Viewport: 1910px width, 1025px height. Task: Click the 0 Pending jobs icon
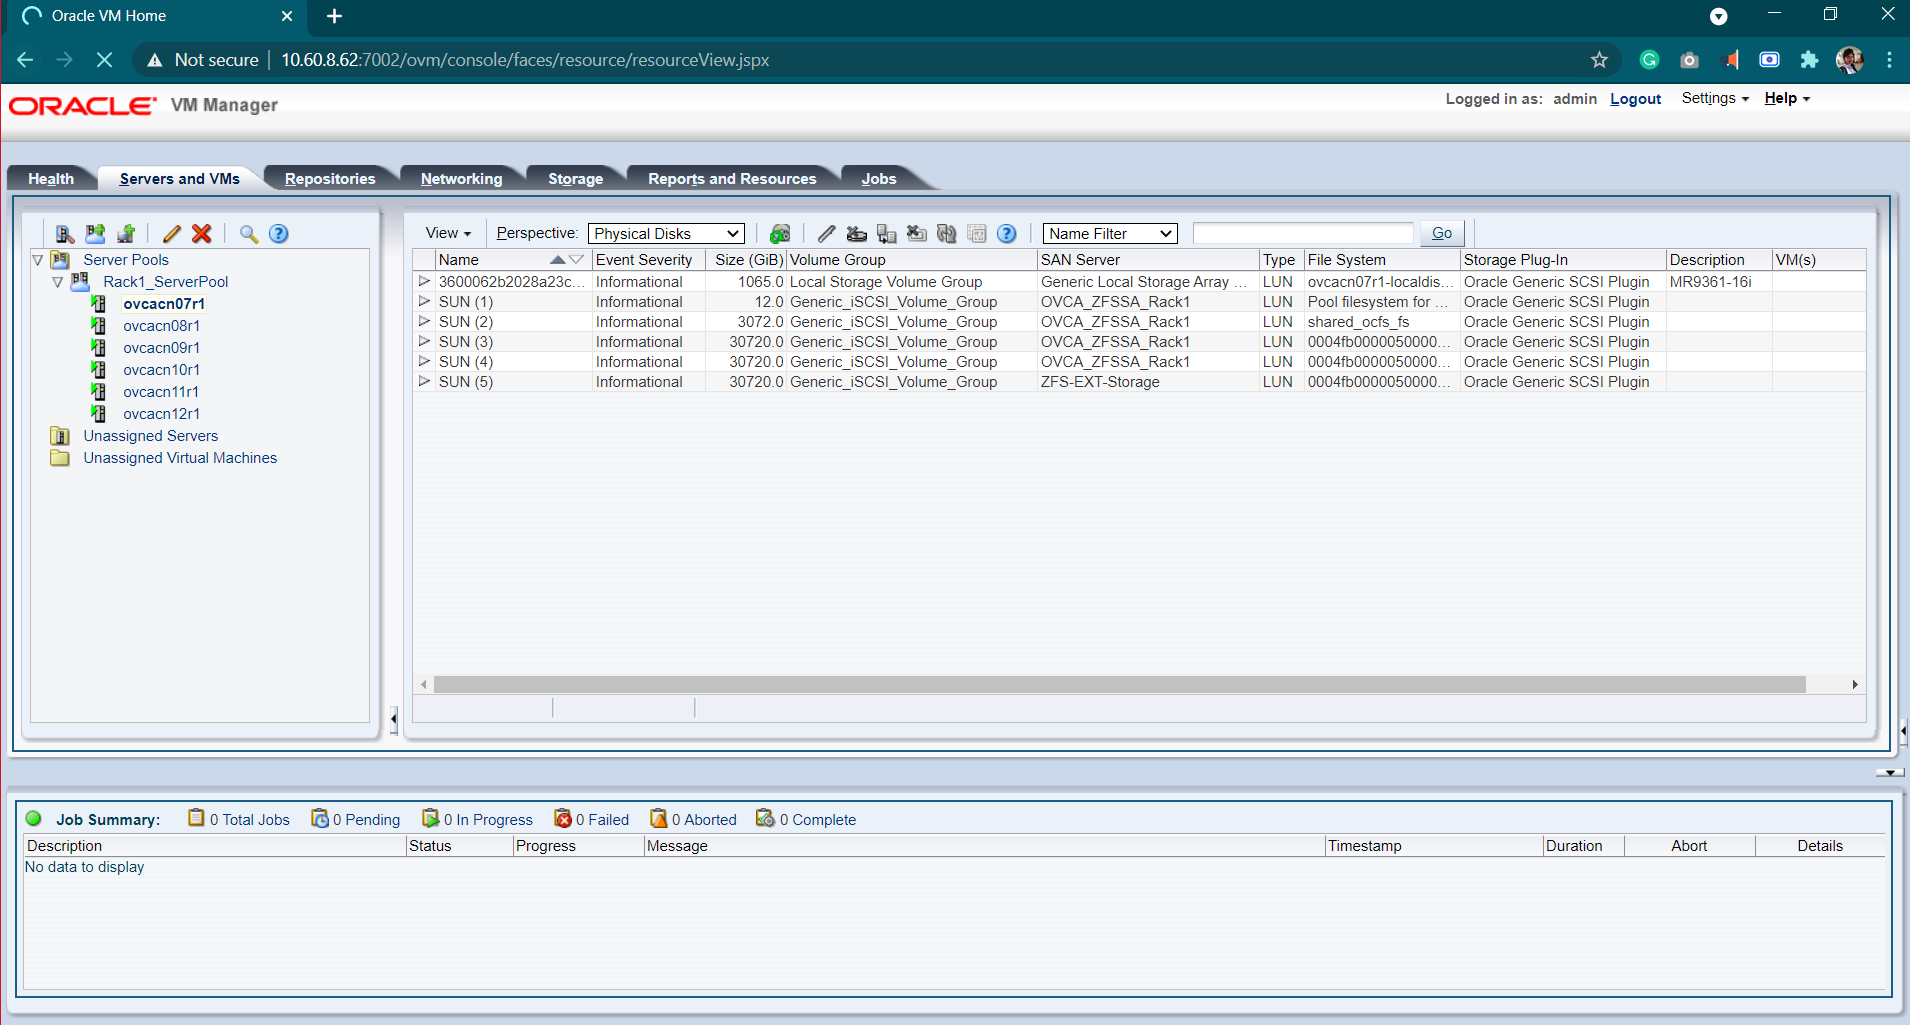coord(320,818)
